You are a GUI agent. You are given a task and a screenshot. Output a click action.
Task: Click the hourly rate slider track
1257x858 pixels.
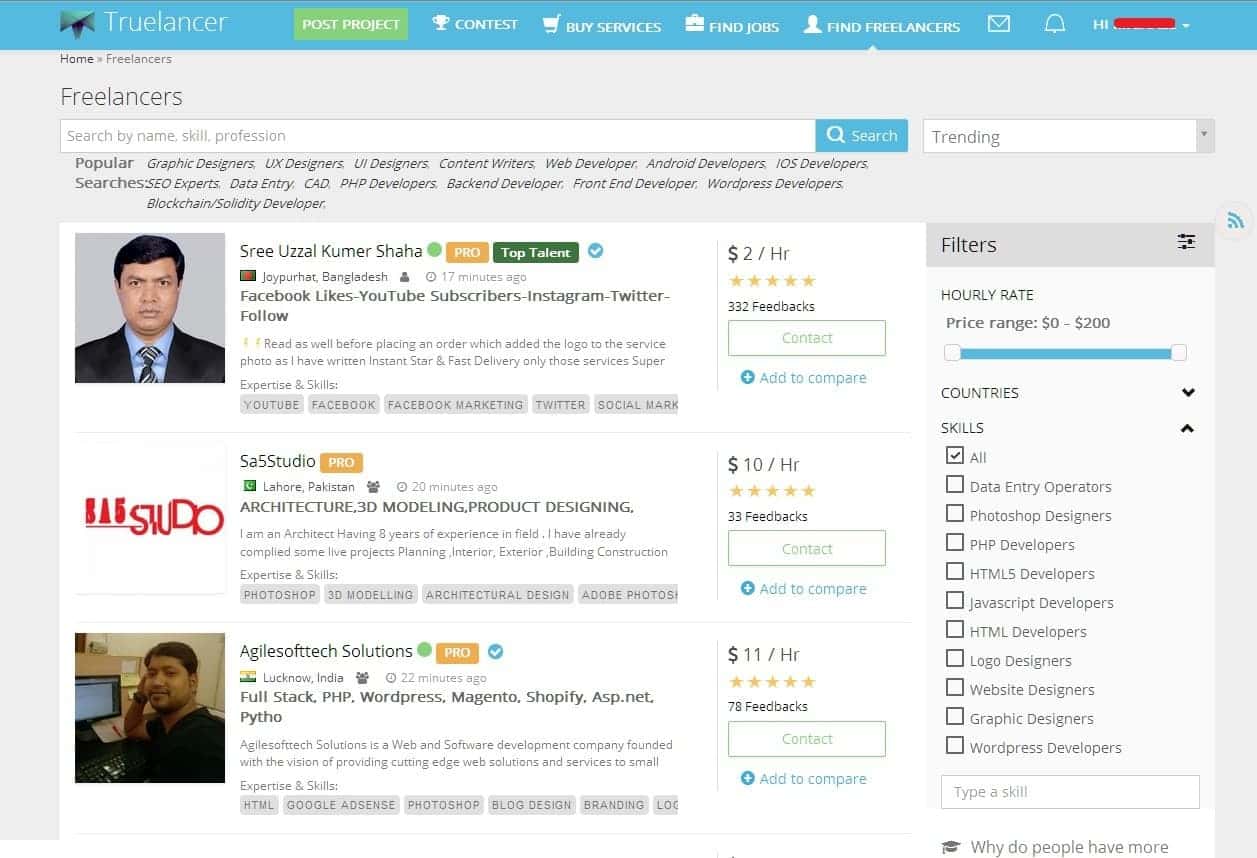click(1065, 353)
